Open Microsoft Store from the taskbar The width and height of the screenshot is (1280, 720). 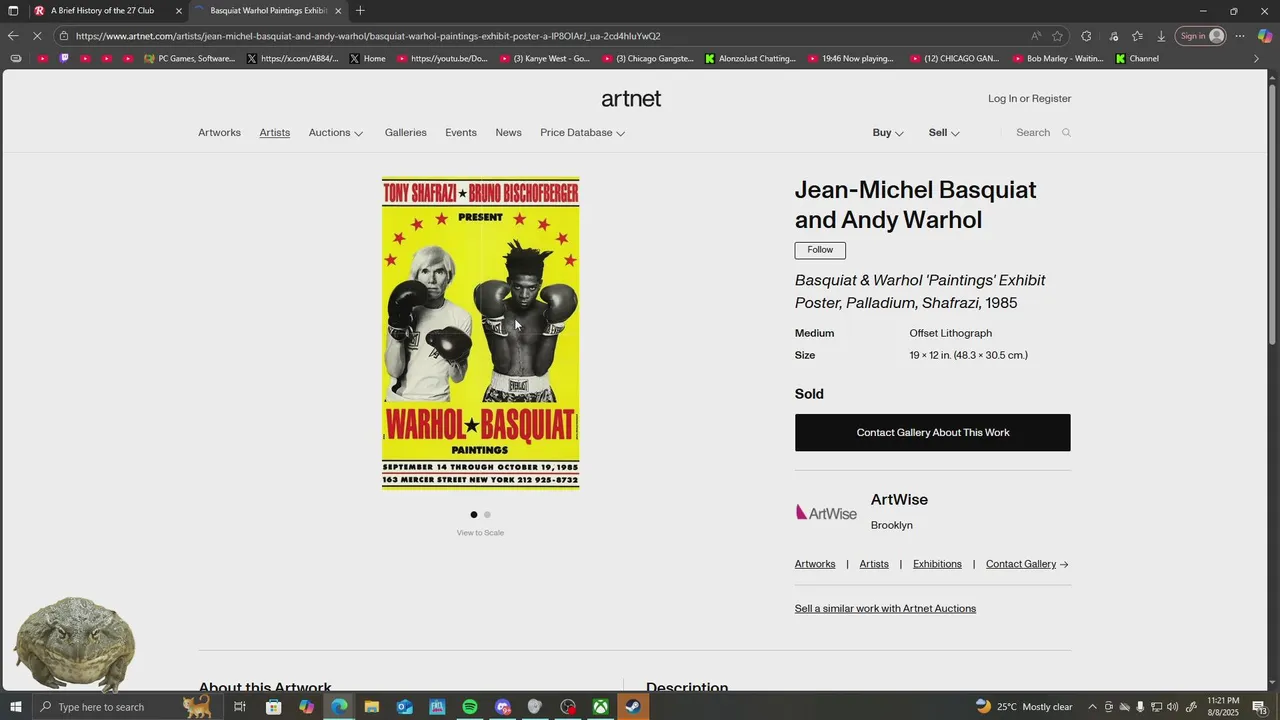[x=273, y=707]
